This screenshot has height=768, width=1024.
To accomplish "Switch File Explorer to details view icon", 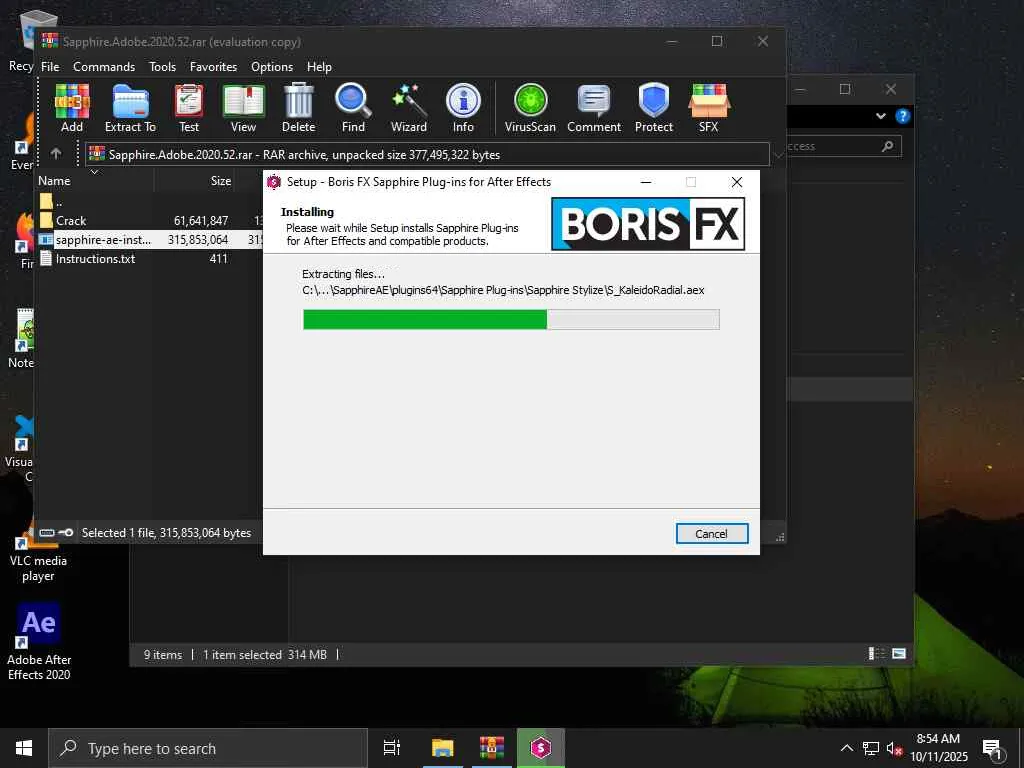I will coord(876,654).
